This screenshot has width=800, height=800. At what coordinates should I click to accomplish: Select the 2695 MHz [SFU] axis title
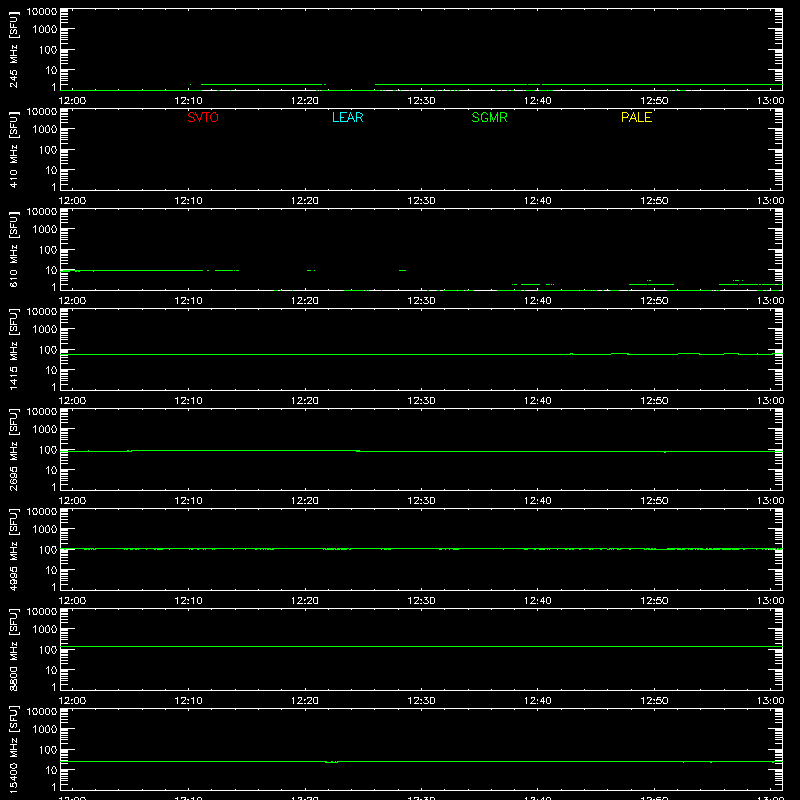13,449
